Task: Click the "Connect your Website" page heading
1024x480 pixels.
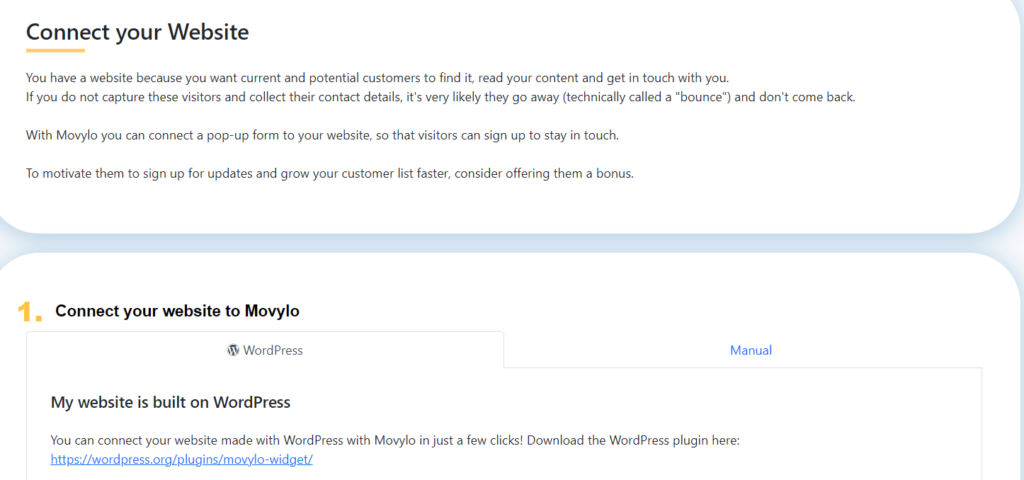Action: pyautogui.click(x=137, y=31)
